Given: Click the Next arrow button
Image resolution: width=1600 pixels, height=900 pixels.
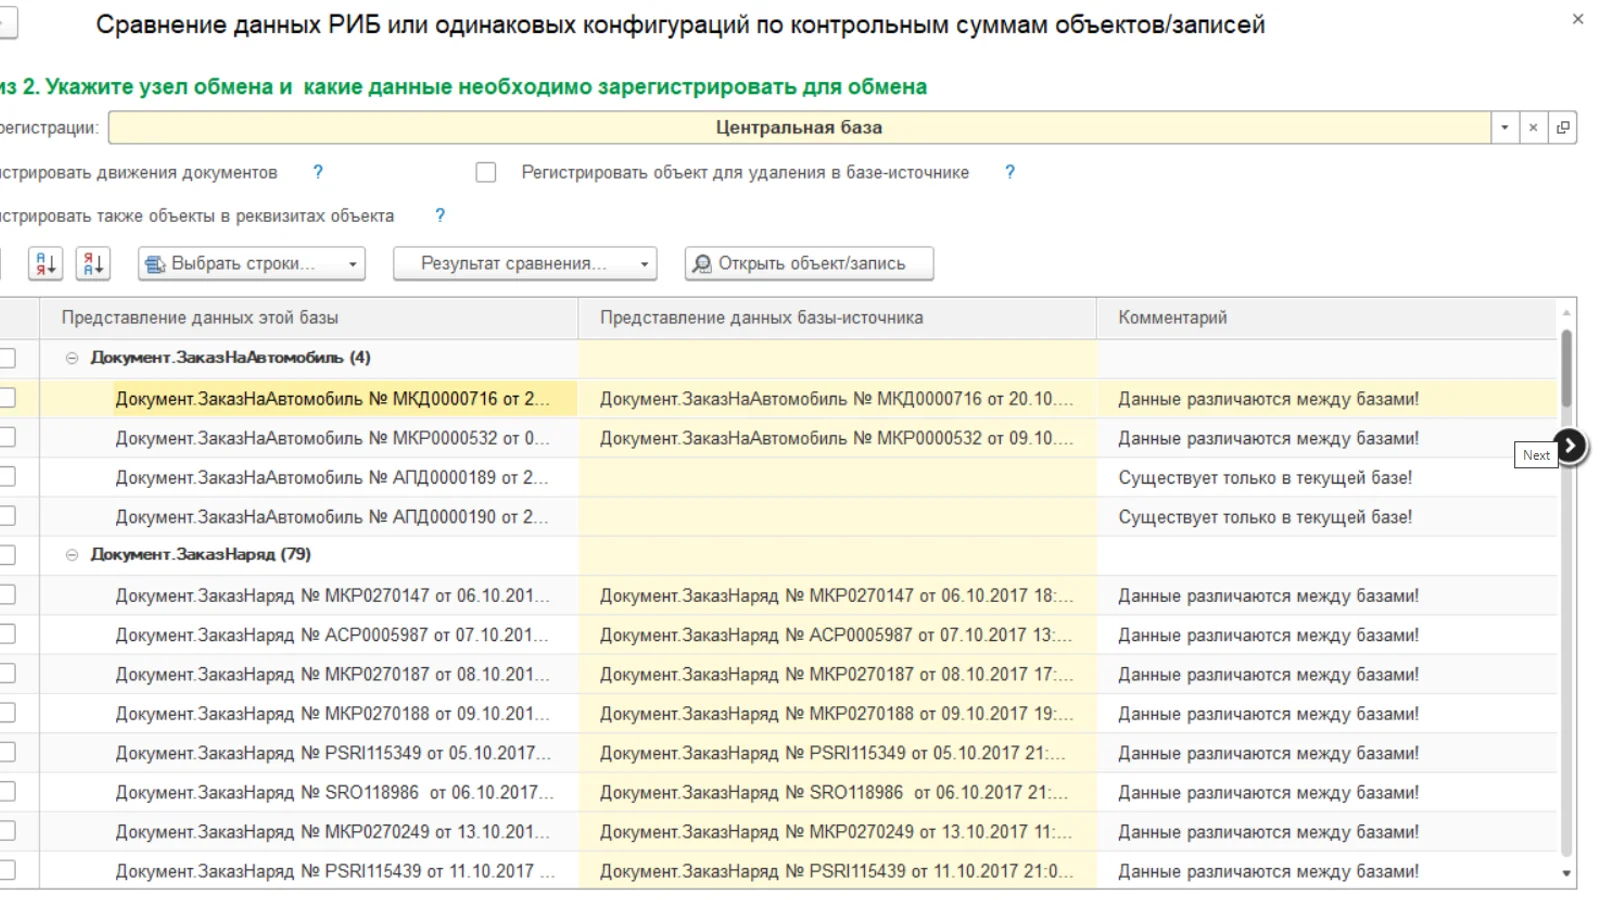Looking at the screenshot, I should click(1570, 446).
